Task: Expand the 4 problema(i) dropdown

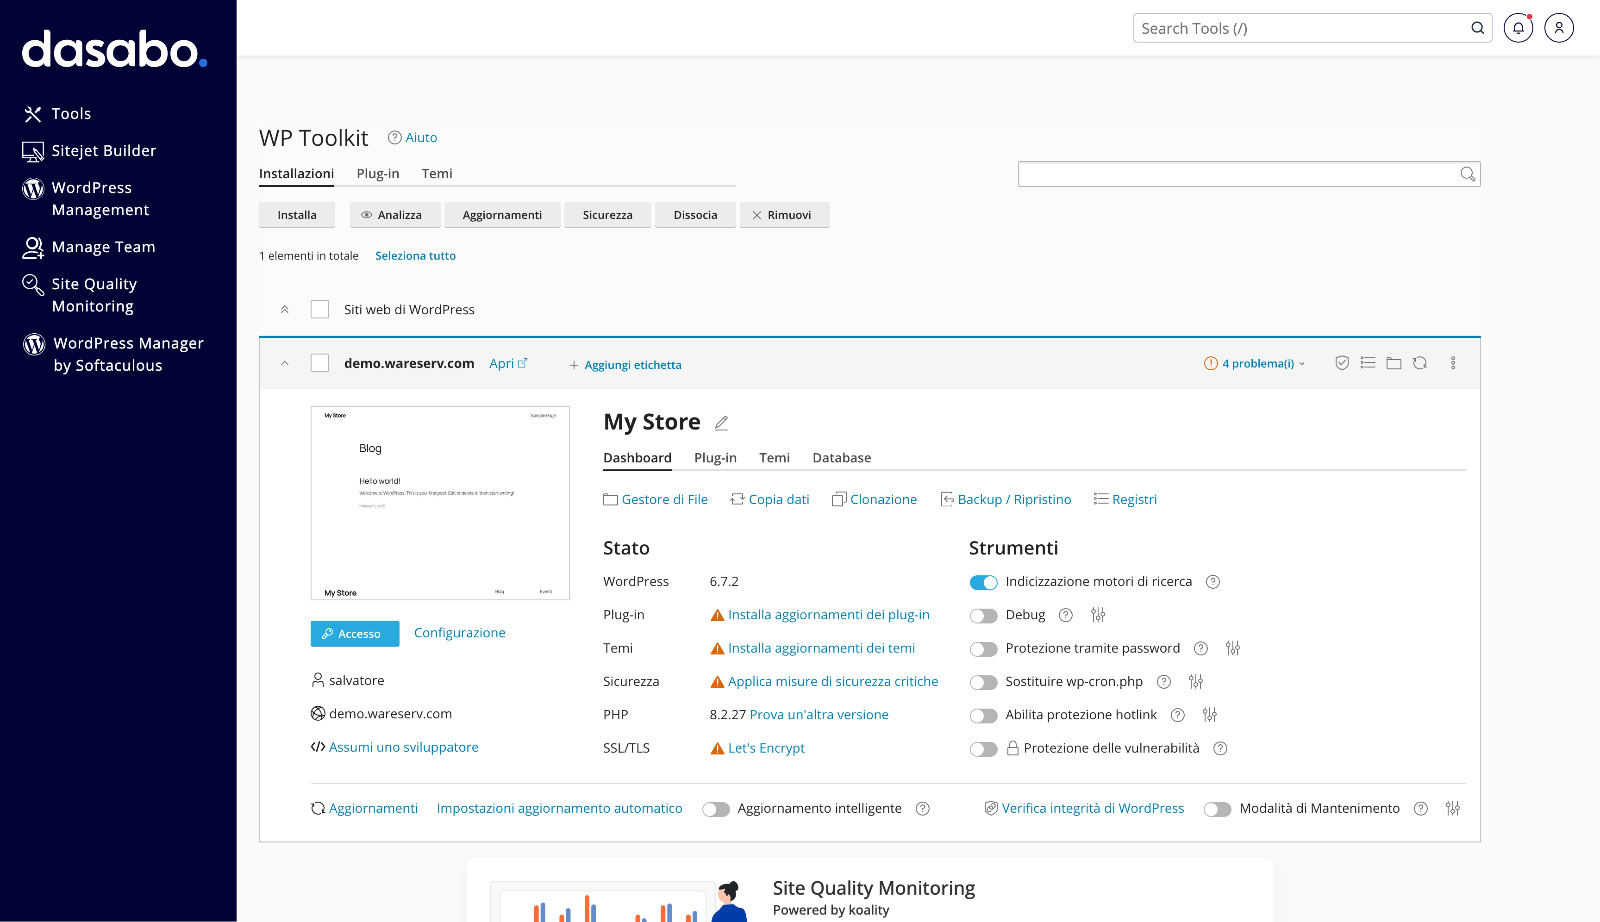Action: pos(1256,364)
